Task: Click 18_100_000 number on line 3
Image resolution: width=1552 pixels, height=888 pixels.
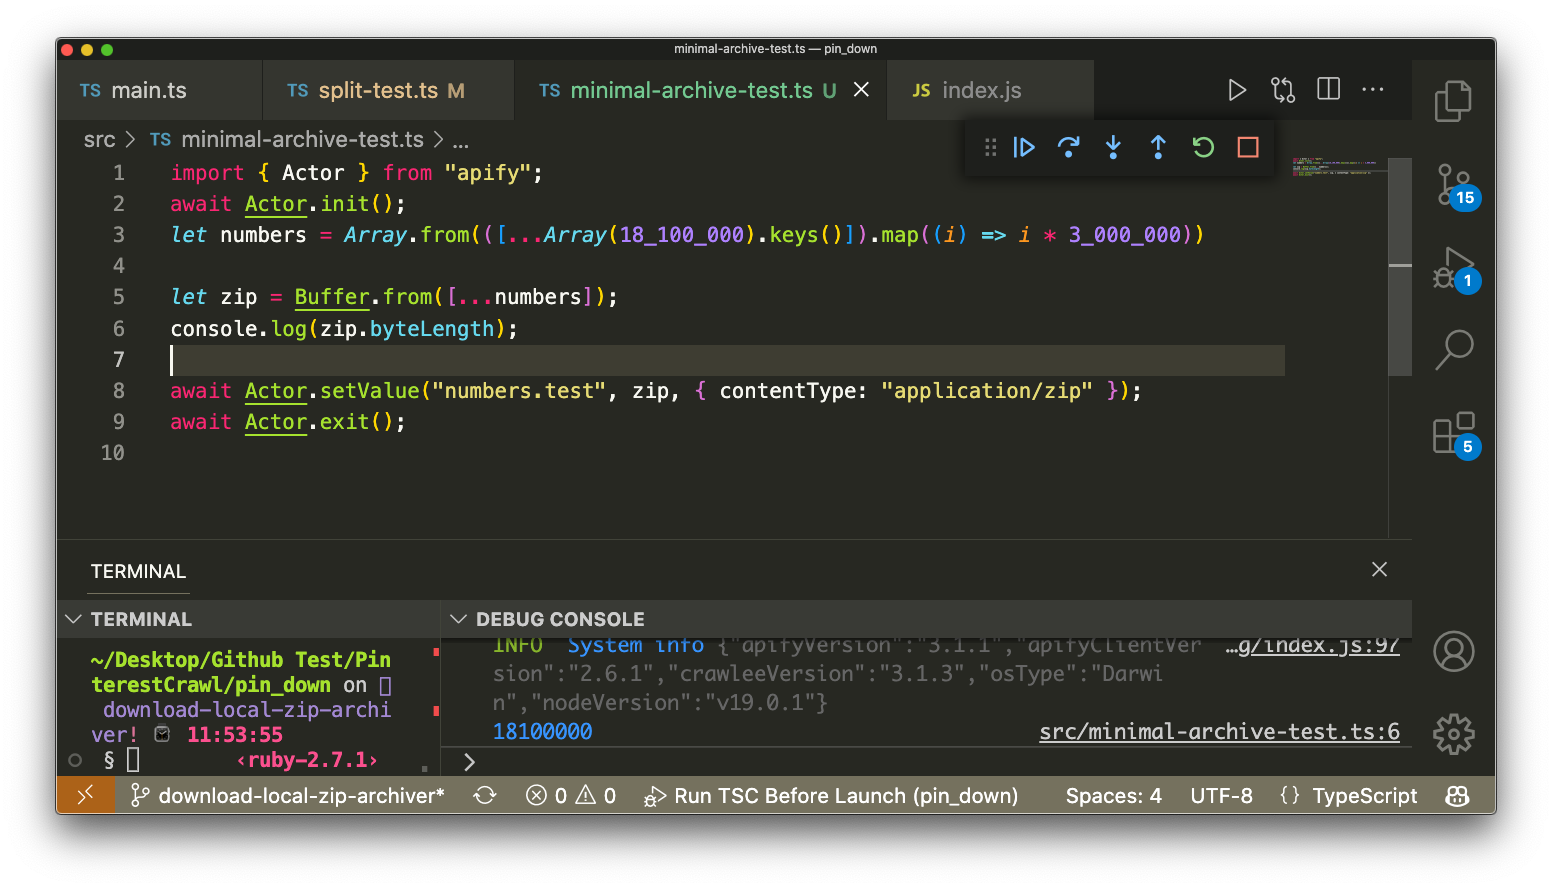Action: pyautogui.click(x=682, y=235)
